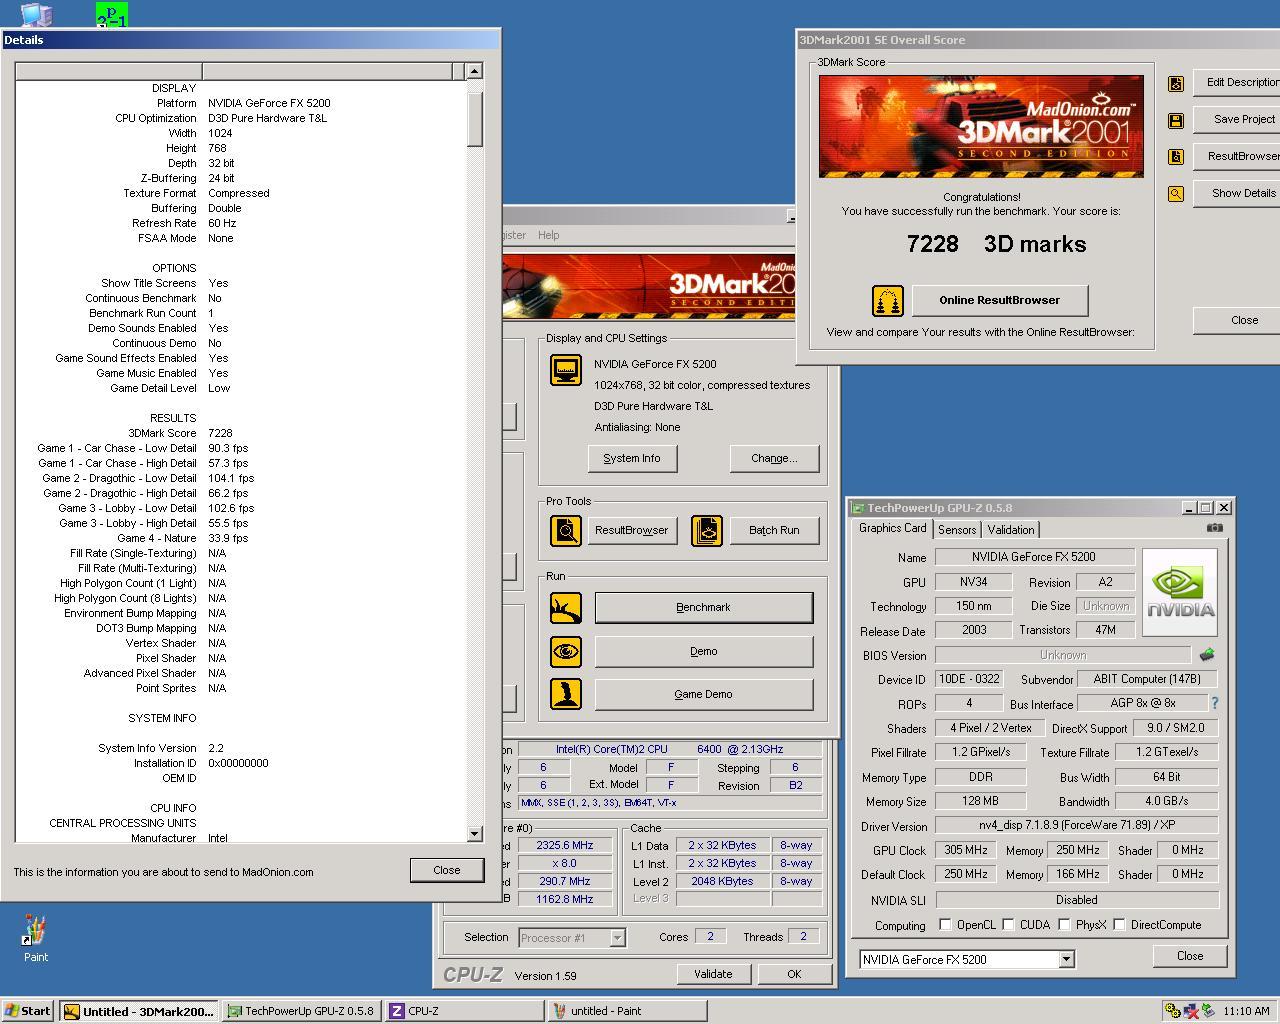Click the Online ResultBrowser podium icon

(888, 300)
